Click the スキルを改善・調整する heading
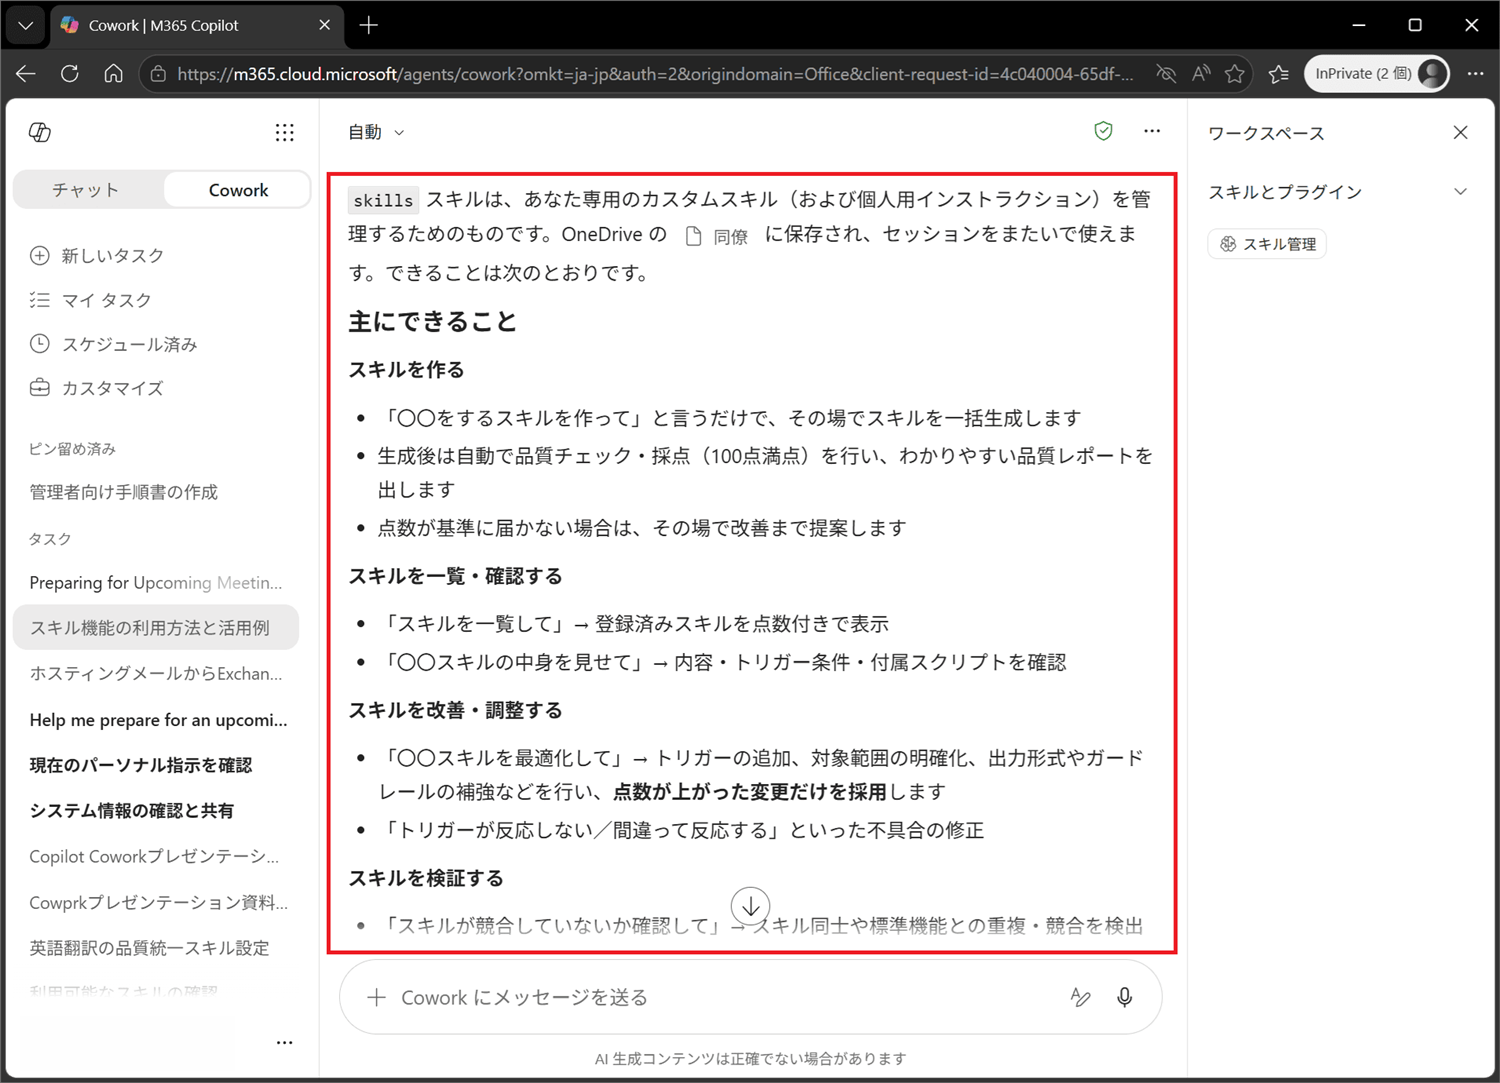The image size is (1500, 1083). 455,710
